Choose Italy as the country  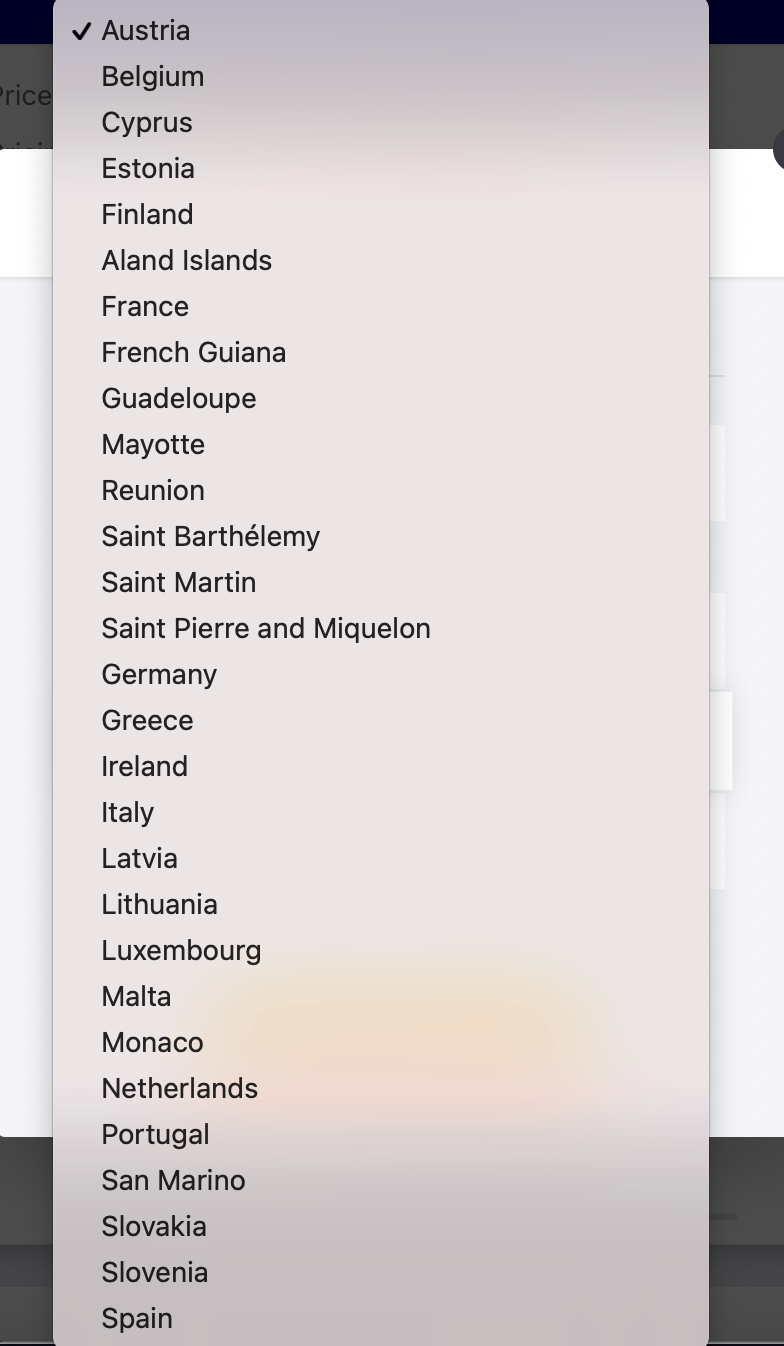(128, 813)
